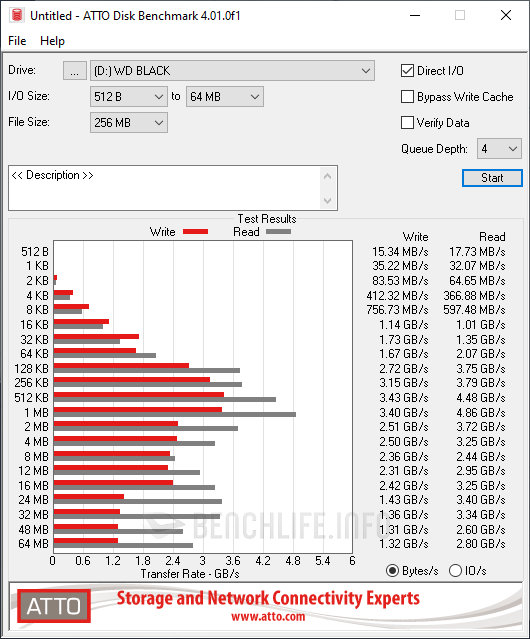Uncheck the Direct I/O checkbox
Image resolution: width=530 pixels, height=639 pixels.
pos(407,71)
